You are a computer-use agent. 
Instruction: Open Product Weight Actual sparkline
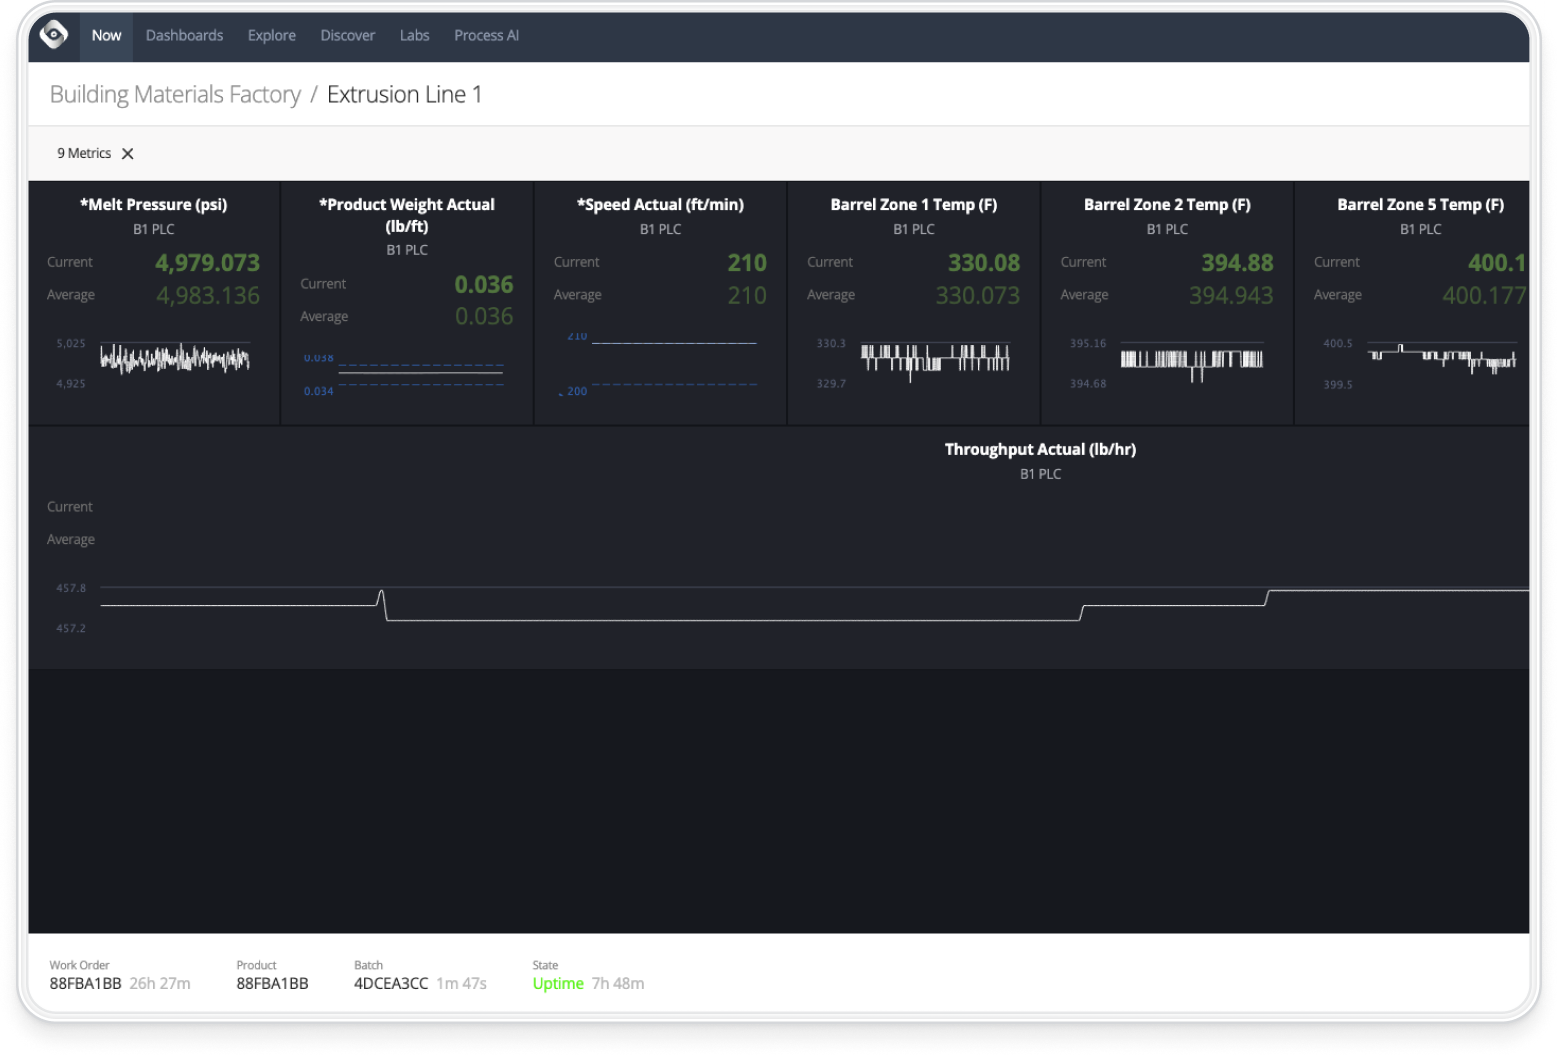420,374
